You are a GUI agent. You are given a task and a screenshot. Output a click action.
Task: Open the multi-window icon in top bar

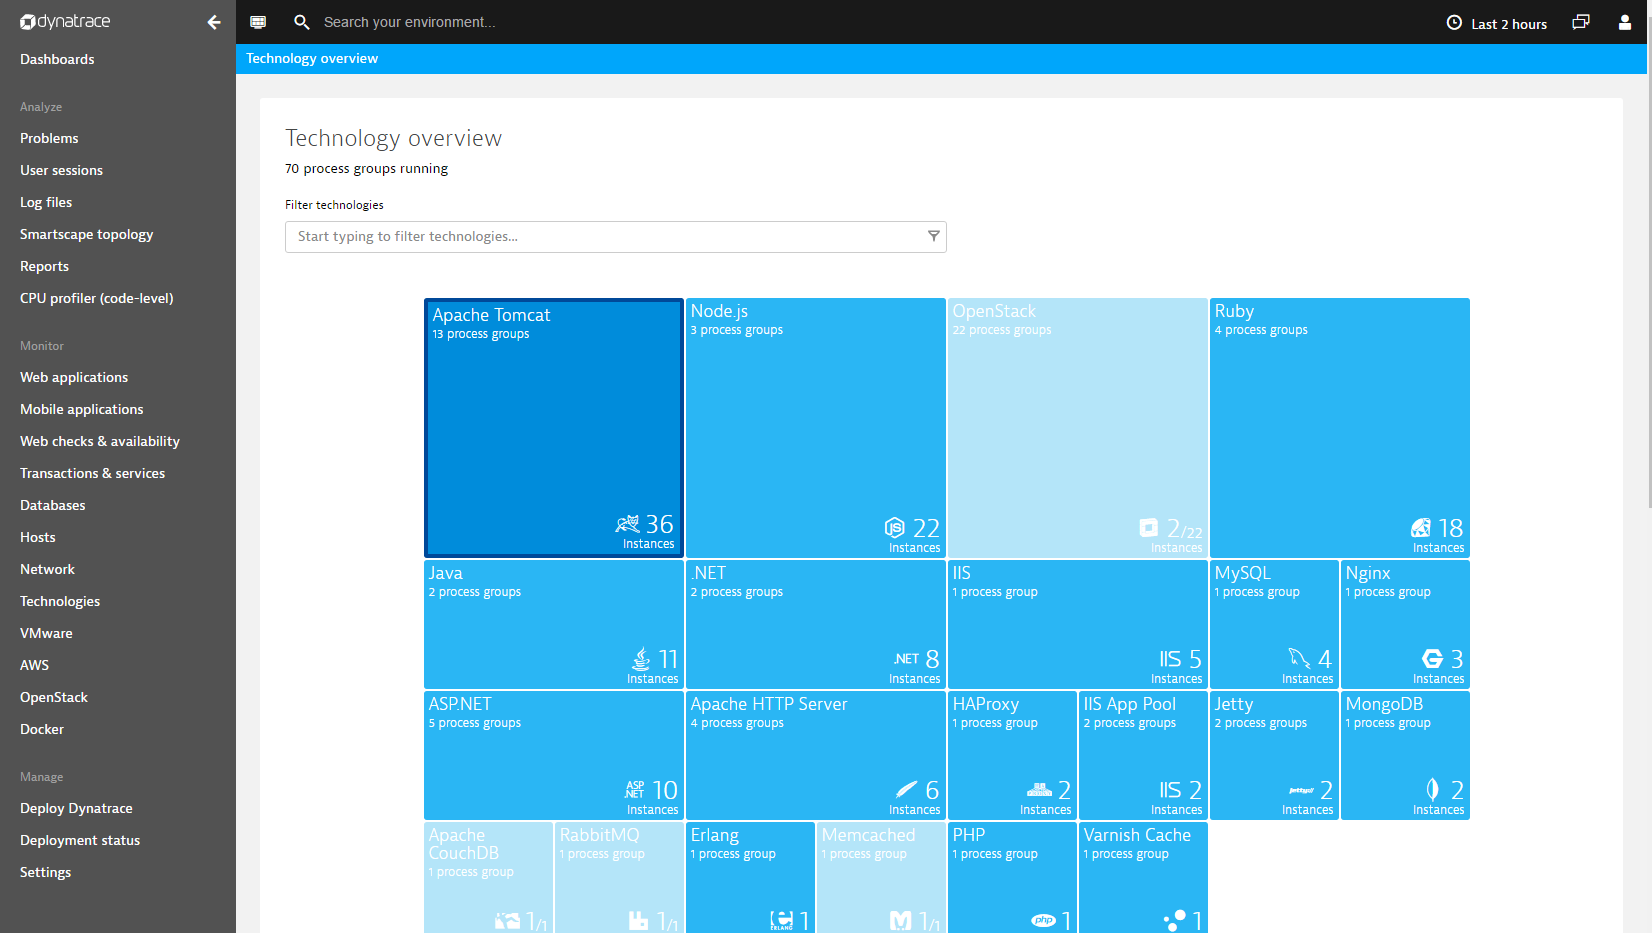point(1581,22)
